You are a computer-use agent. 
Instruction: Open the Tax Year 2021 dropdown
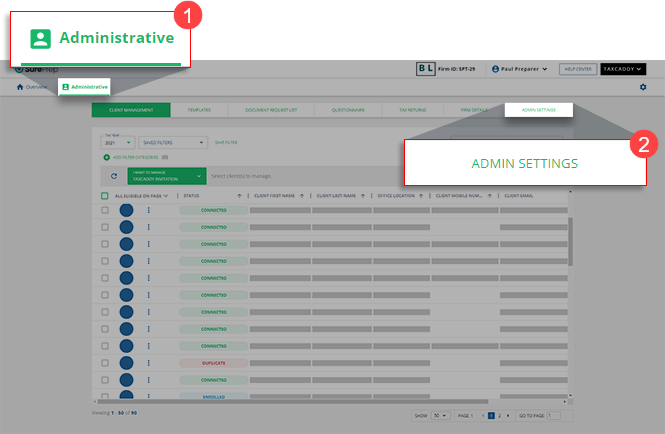tap(118, 143)
